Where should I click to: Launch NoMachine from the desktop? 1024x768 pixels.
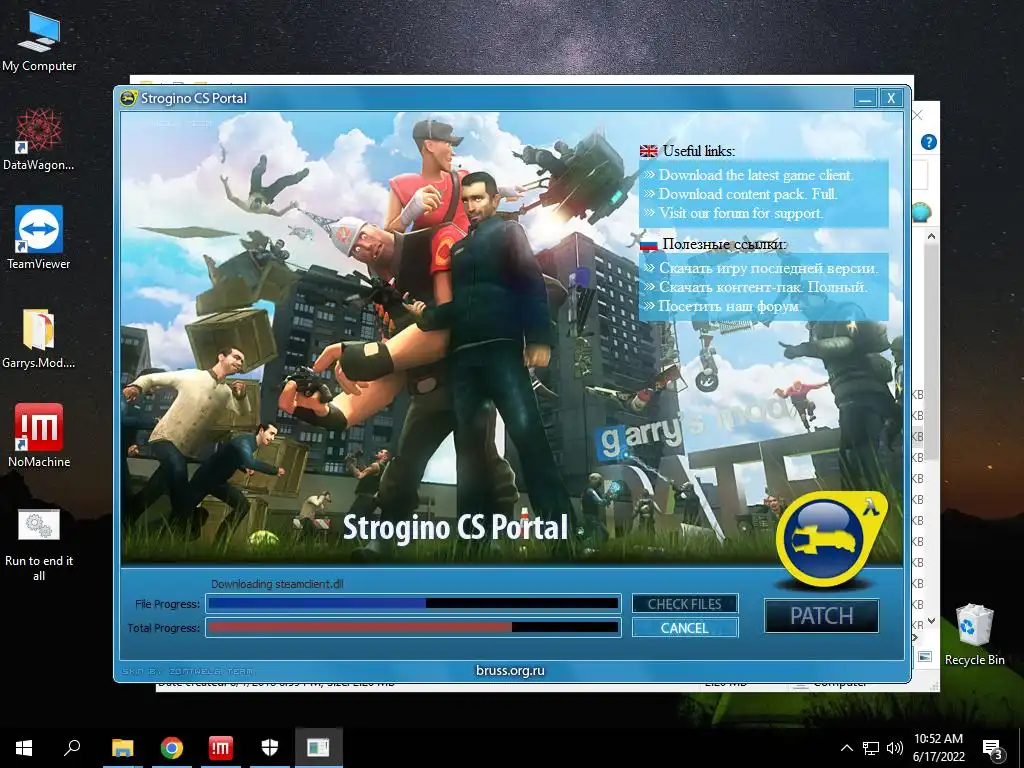pyautogui.click(x=39, y=436)
